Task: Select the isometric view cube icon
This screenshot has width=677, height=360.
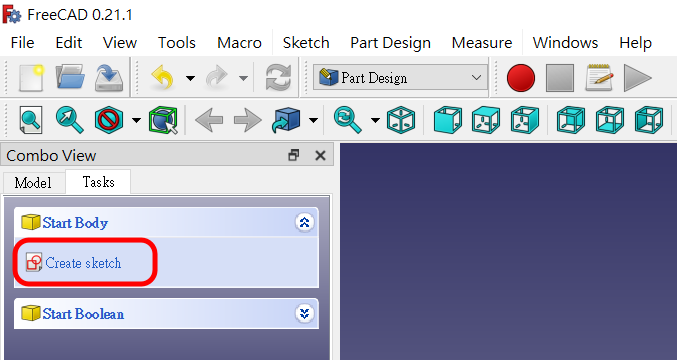Action: (401, 120)
